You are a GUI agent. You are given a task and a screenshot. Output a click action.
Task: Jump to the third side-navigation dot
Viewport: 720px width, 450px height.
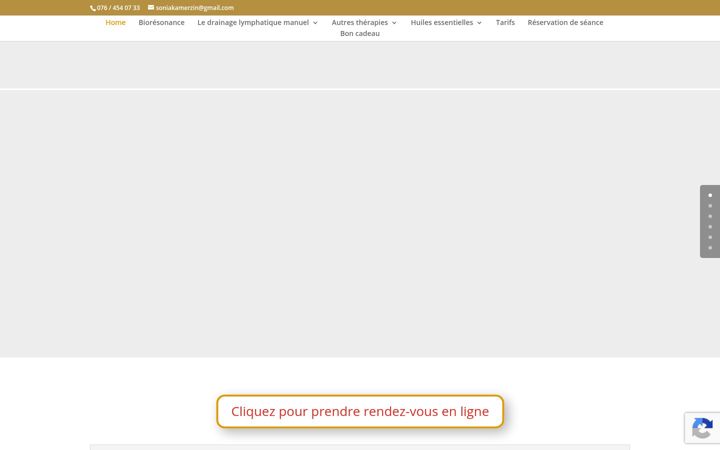coord(710,216)
